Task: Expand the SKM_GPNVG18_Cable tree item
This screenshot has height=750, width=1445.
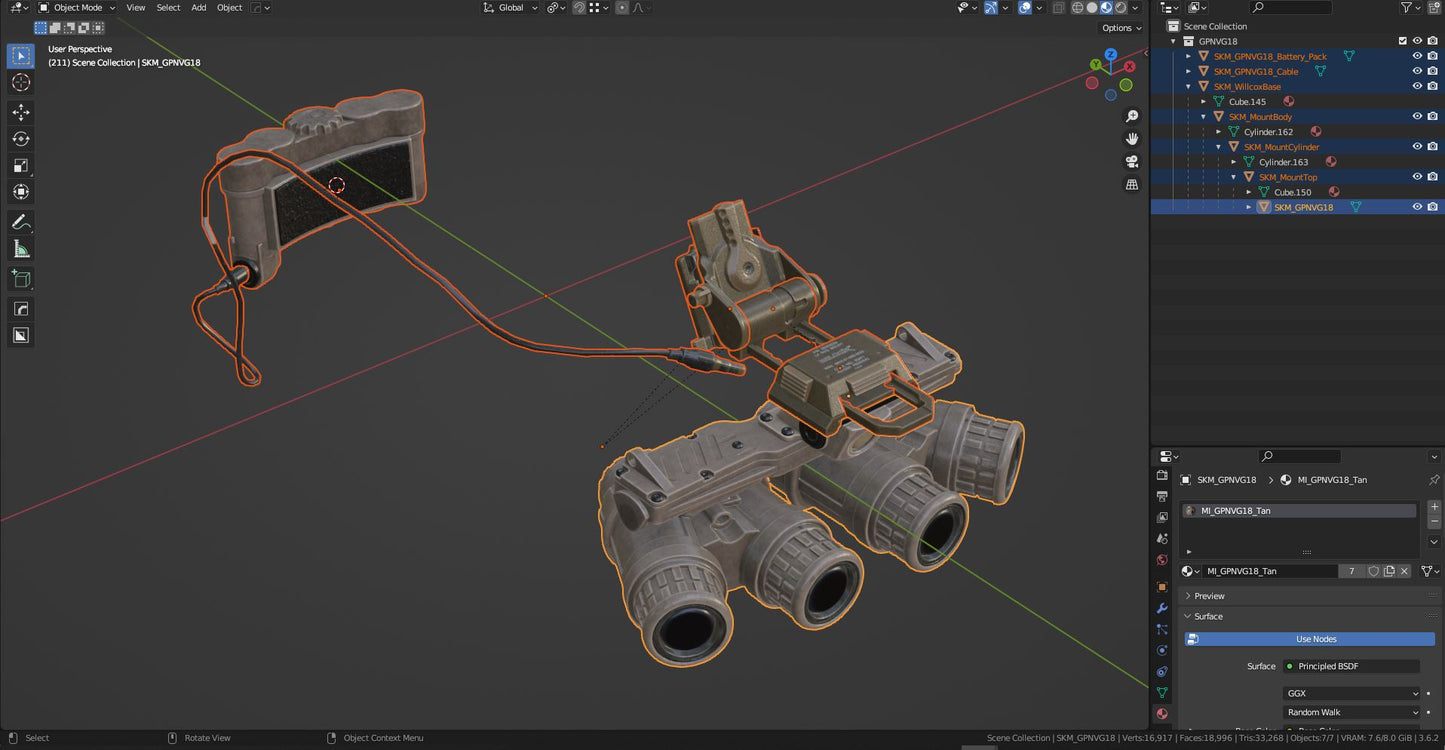Action: [x=1189, y=72]
